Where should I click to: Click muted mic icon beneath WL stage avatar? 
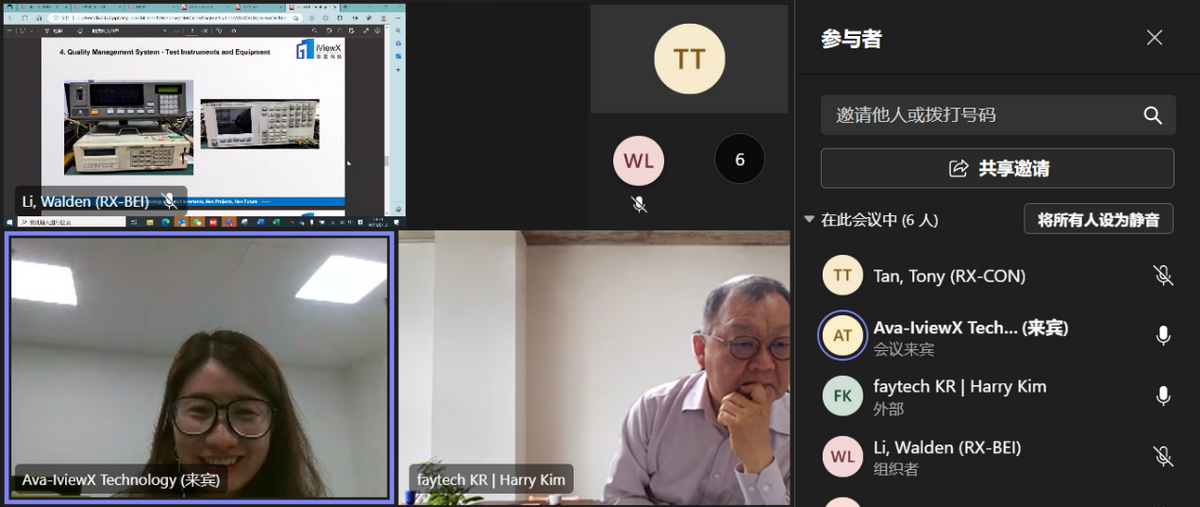(638, 204)
